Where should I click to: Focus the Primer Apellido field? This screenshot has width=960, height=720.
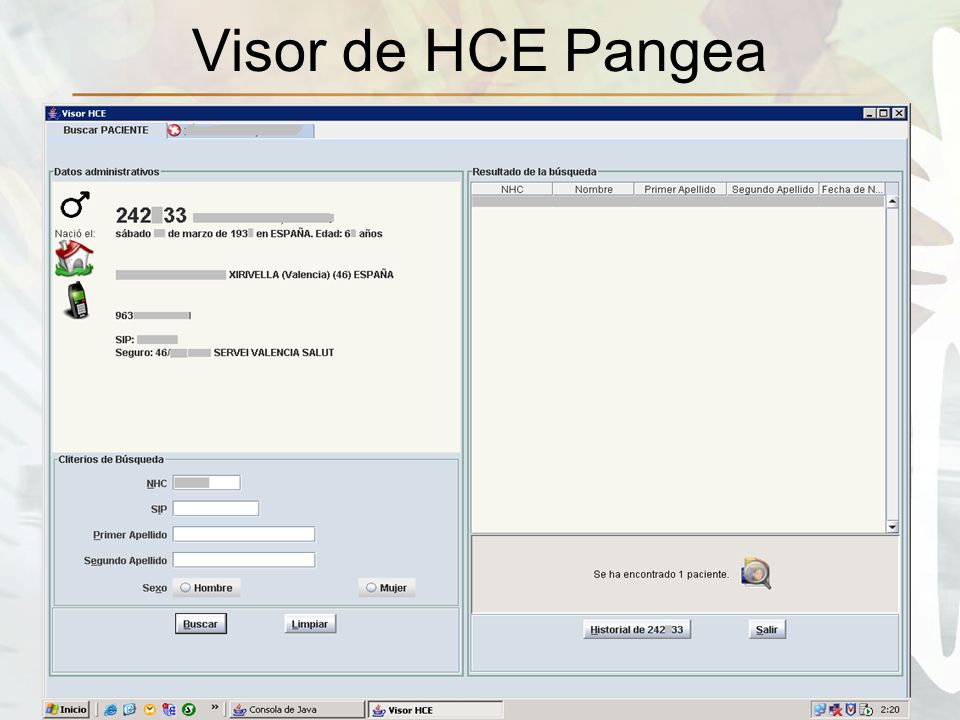coord(244,534)
